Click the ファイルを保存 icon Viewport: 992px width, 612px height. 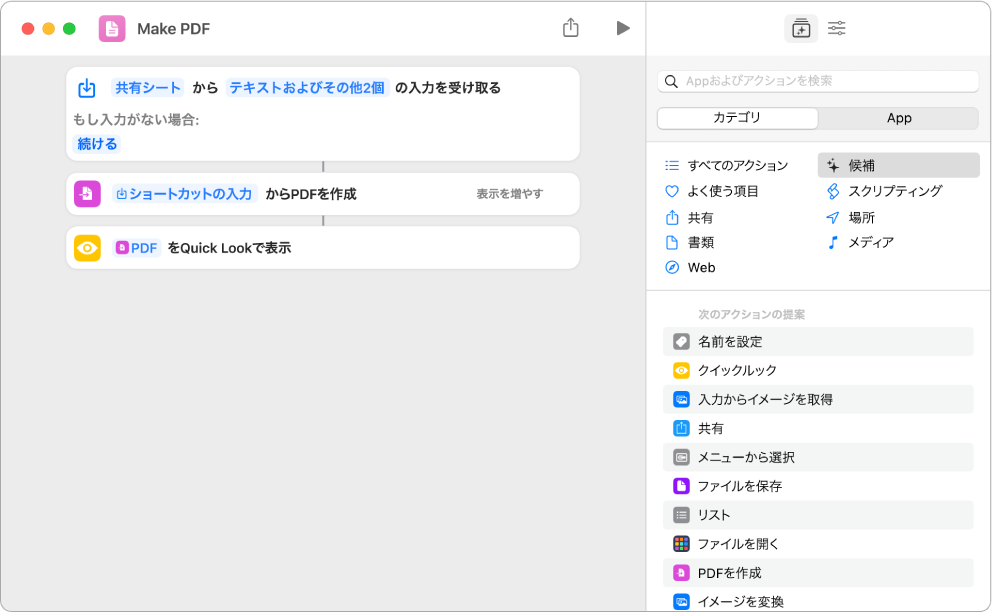pos(681,486)
